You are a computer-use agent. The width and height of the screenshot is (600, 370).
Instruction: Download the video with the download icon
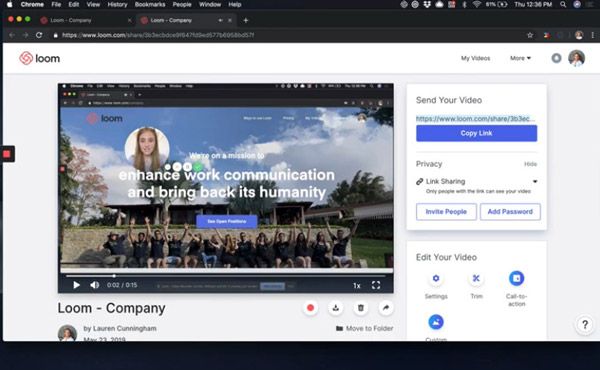coord(336,308)
